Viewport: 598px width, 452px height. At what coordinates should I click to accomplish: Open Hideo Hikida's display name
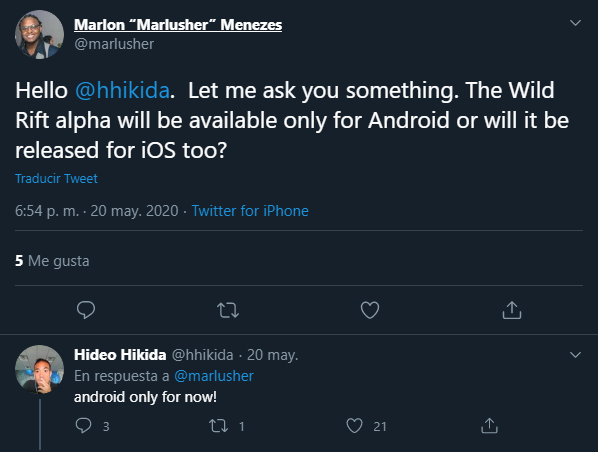tap(120, 355)
